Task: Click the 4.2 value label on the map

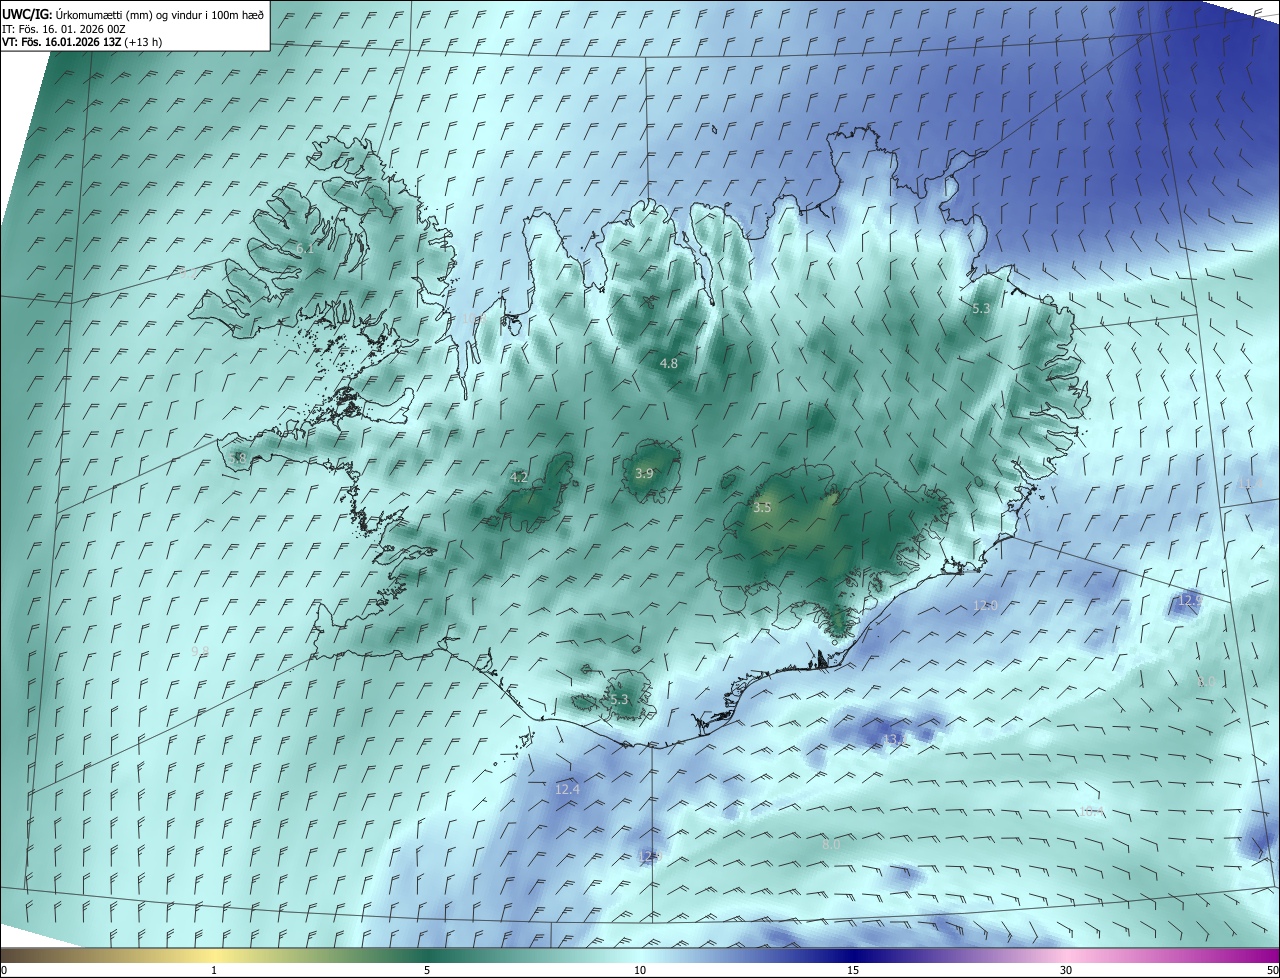Action: (x=519, y=478)
